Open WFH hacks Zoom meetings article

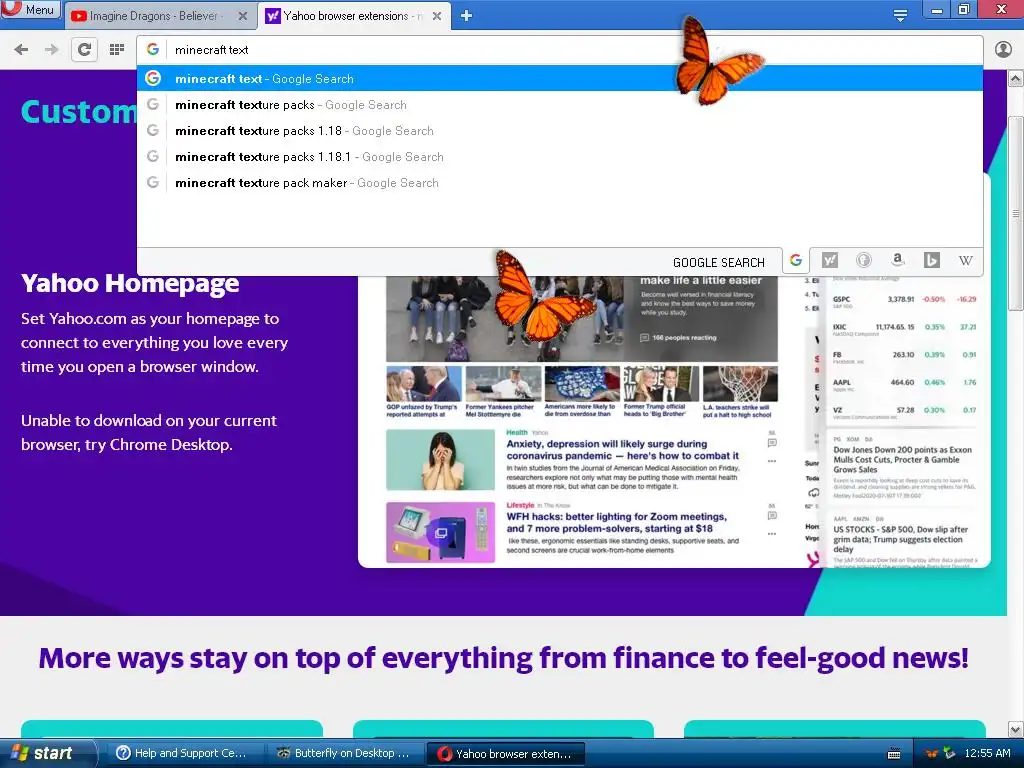[616, 522]
